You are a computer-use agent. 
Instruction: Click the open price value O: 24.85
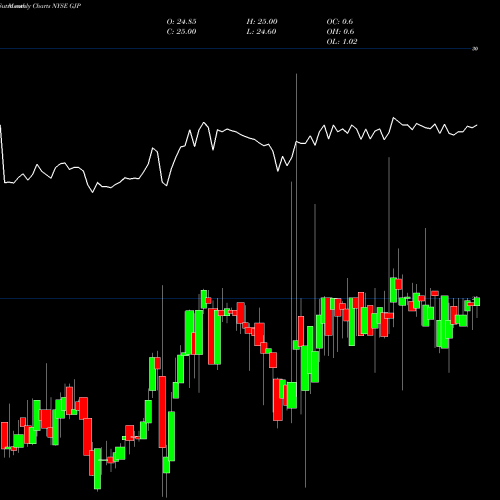pyautogui.click(x=181, y=22)
